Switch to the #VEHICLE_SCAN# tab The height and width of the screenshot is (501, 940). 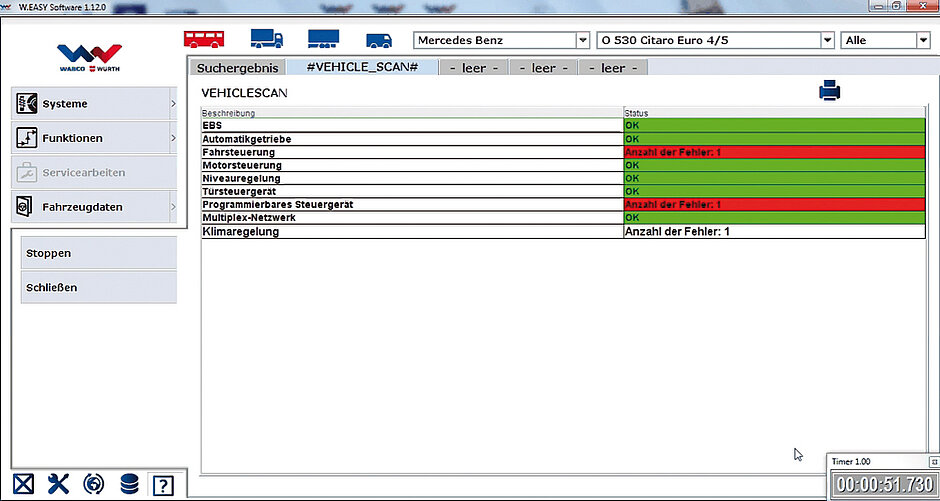click(361, 68)
